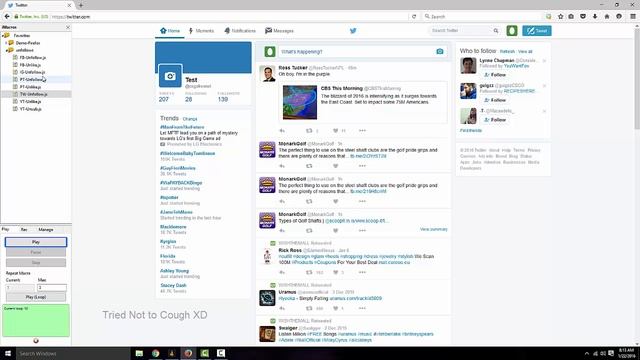This screenshot has width=640, height=360.
Task: Click the profile photo camera placeholder
Action: pos(170,76)
